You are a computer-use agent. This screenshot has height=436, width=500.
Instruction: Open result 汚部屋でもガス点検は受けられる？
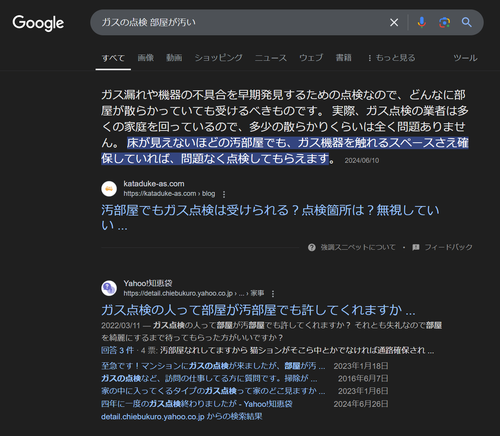coord(270,218)
